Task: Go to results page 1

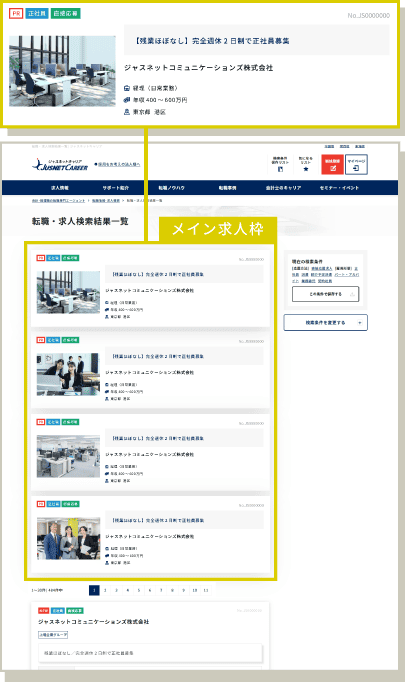Action: click(x=94, y=590)
